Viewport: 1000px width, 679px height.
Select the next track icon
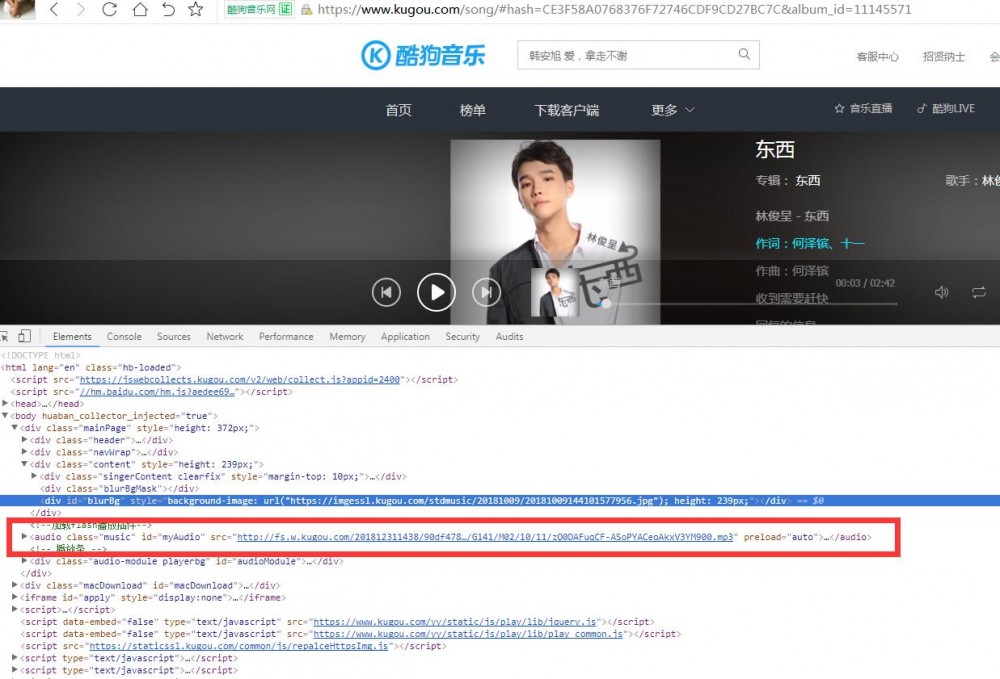tap(487, 291)
